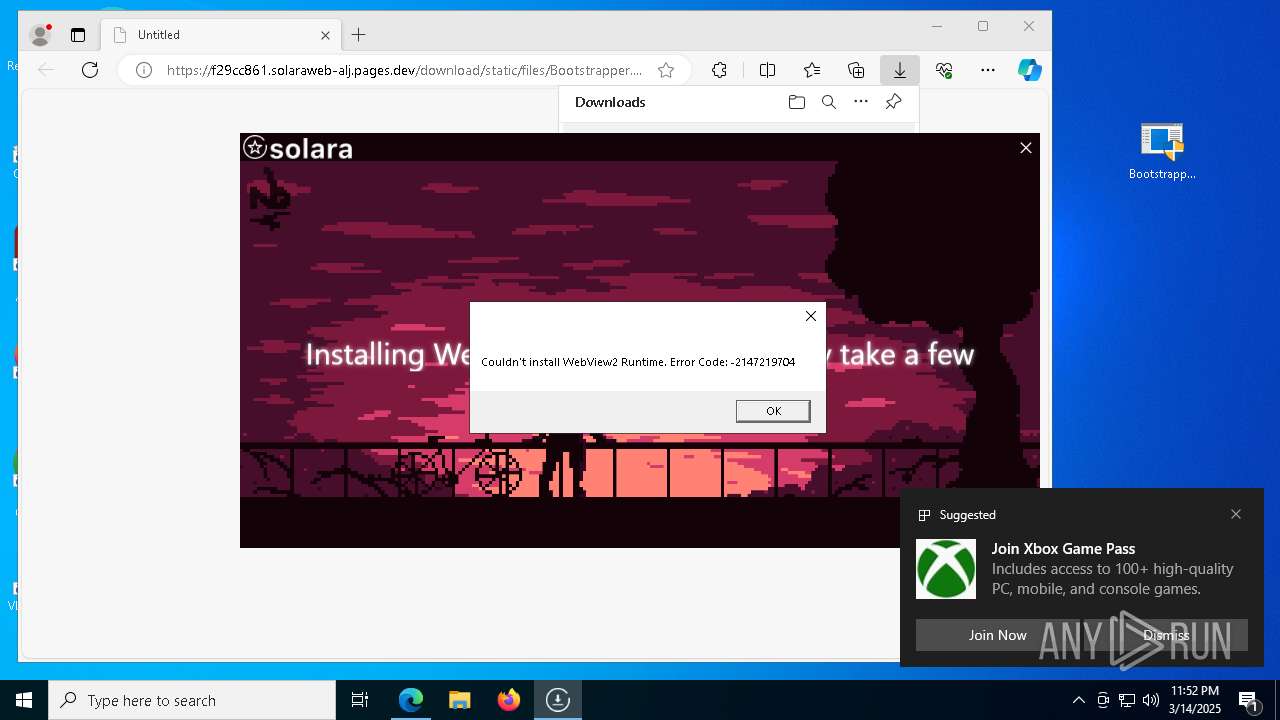Viewport: 1280px width, 720px height.
Task: Open volume control tray icon
Action: click(x=1151, y=700)
